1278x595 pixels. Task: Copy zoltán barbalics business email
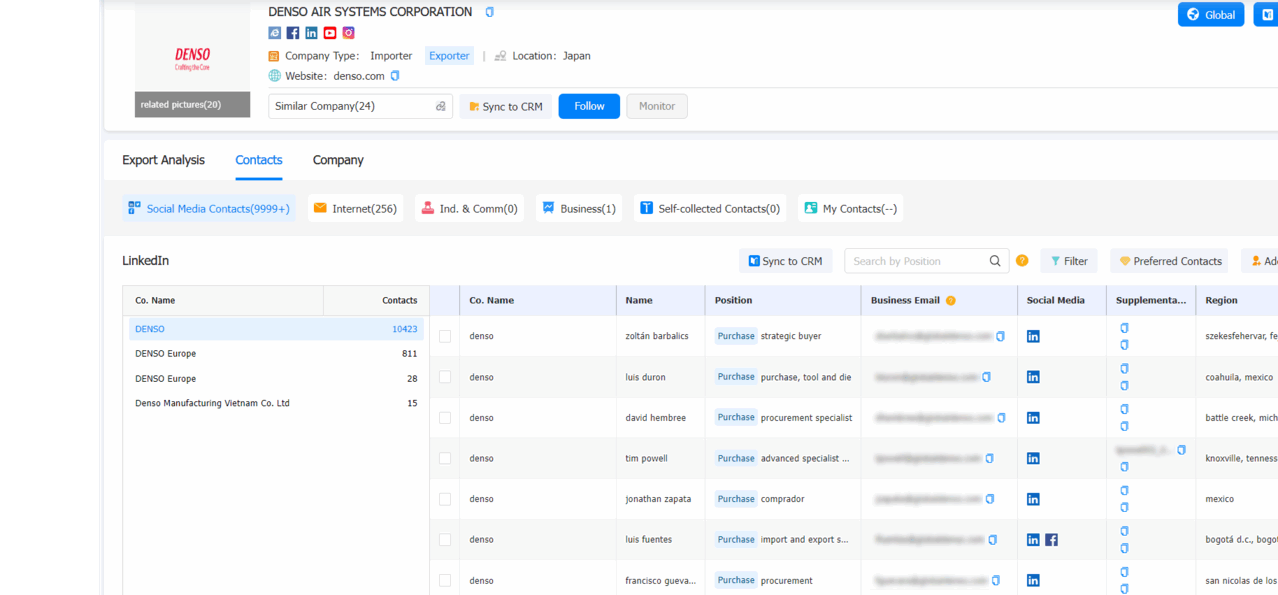[x=1000, y=336]
